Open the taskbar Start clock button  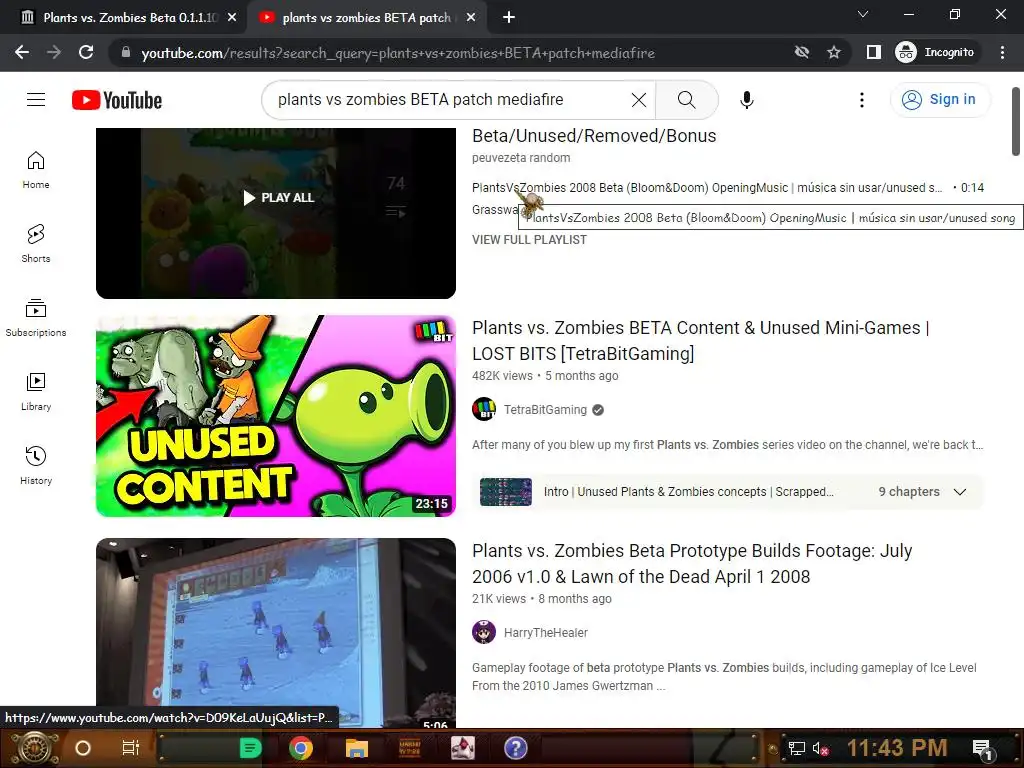click(34, 748)
